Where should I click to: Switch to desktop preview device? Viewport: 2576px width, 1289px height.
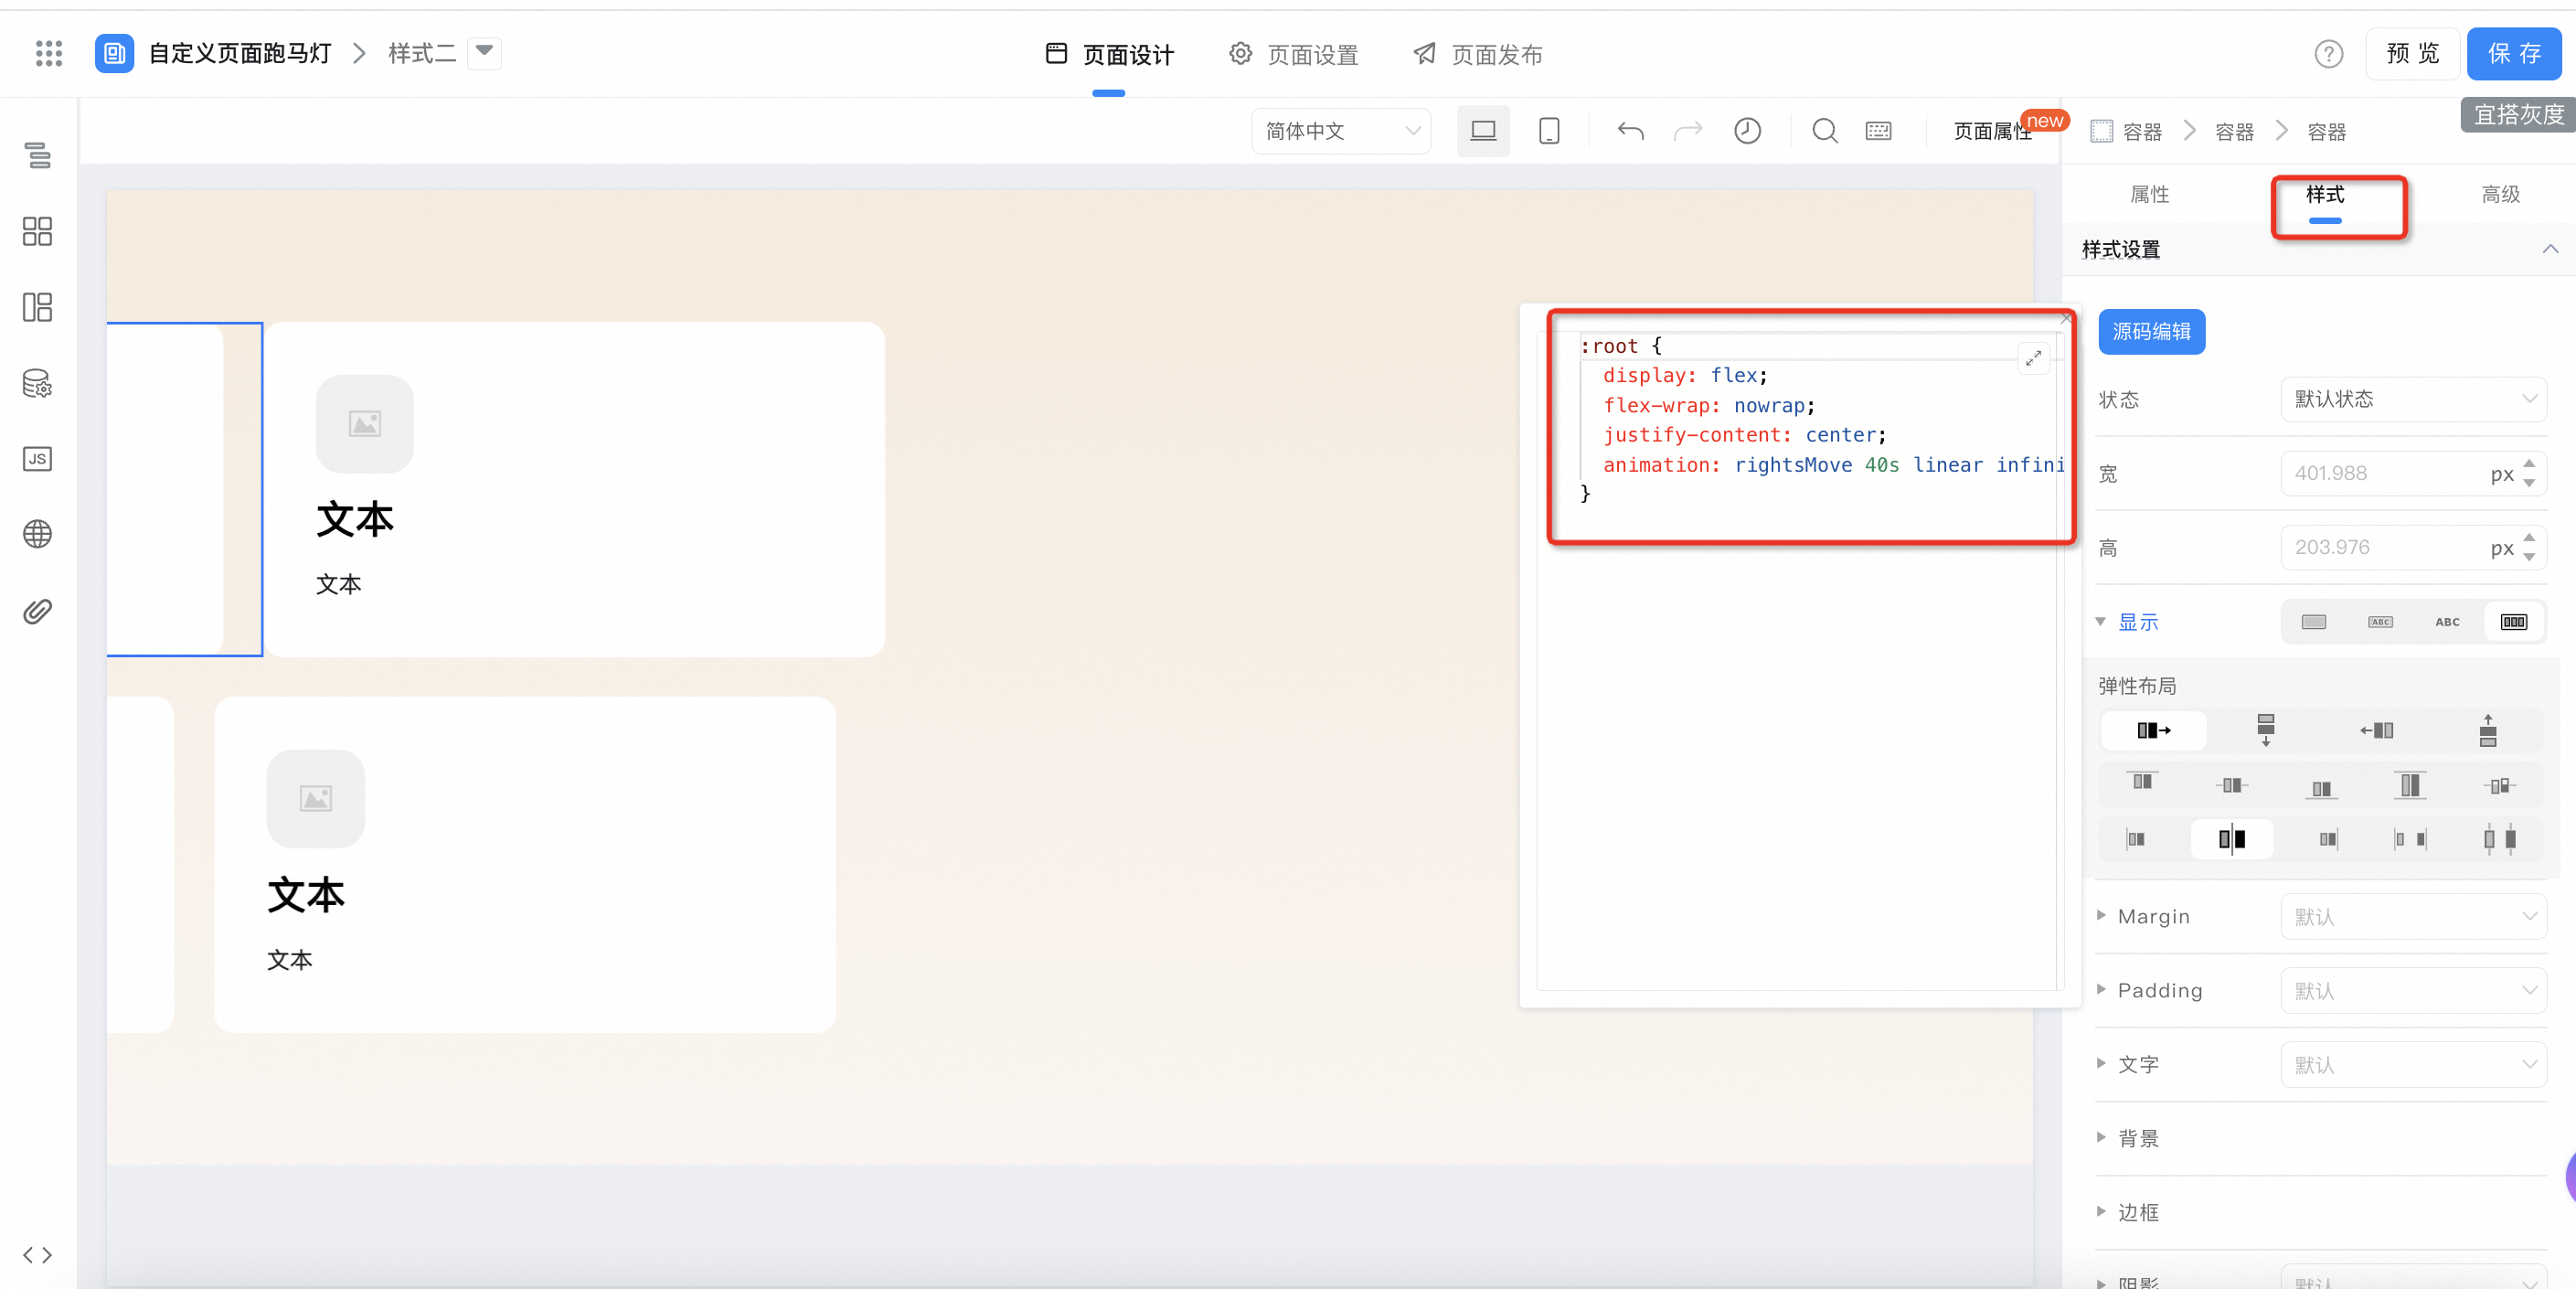coord(1483,131)
